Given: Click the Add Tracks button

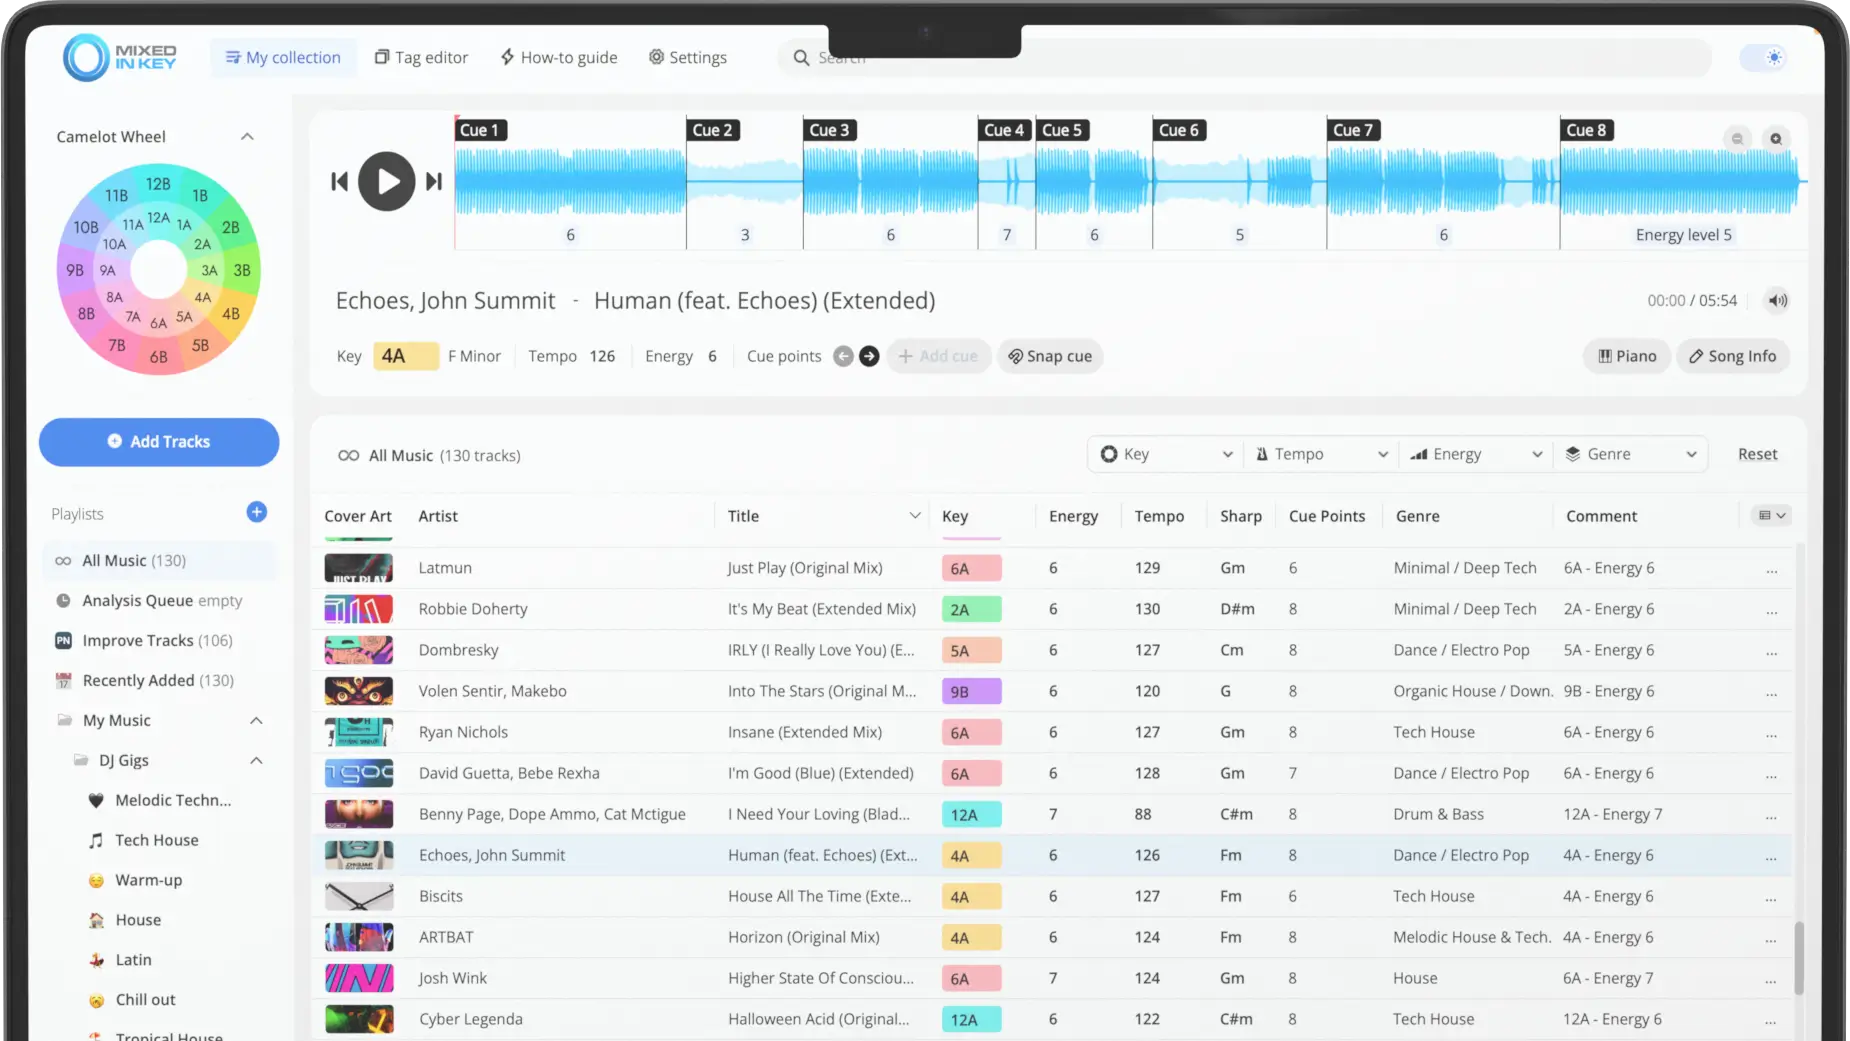Looking at the screenshot, I should pyautogui.click(x=159, y=442).
